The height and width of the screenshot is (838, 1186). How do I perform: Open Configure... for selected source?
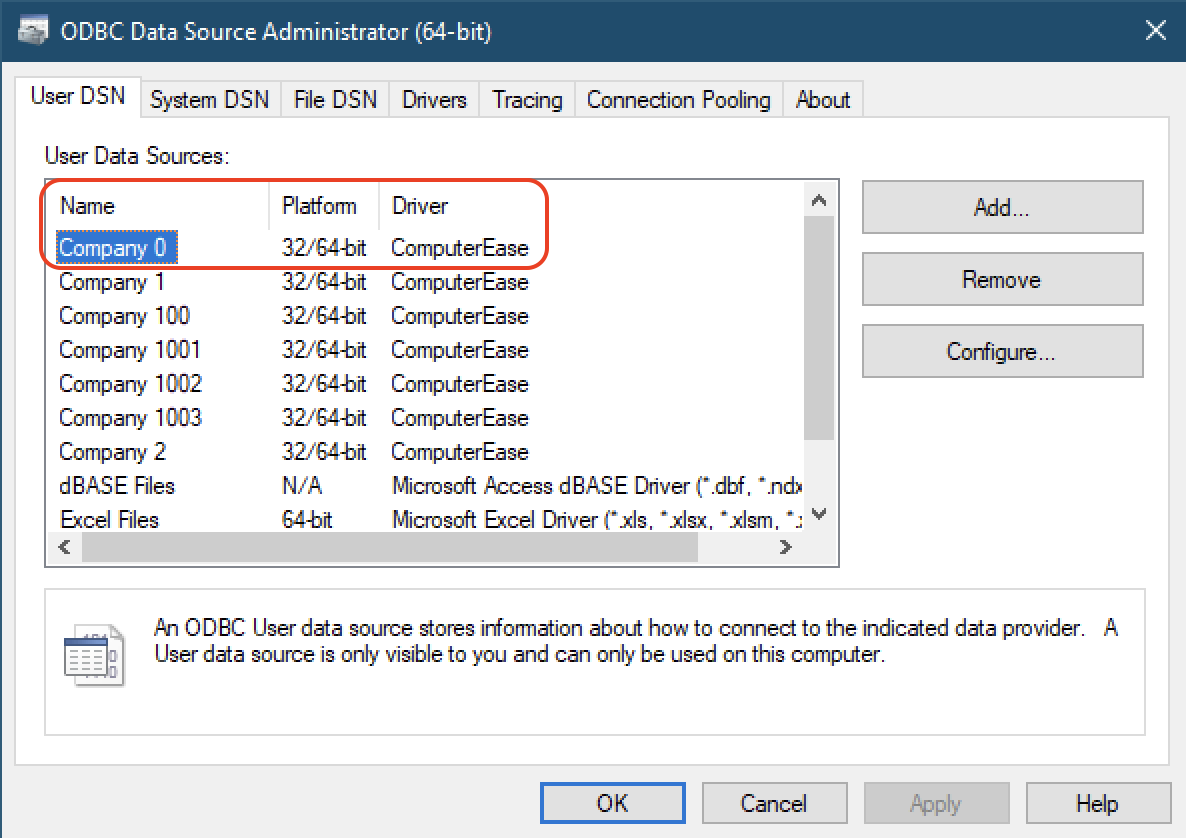point(1001,352)
